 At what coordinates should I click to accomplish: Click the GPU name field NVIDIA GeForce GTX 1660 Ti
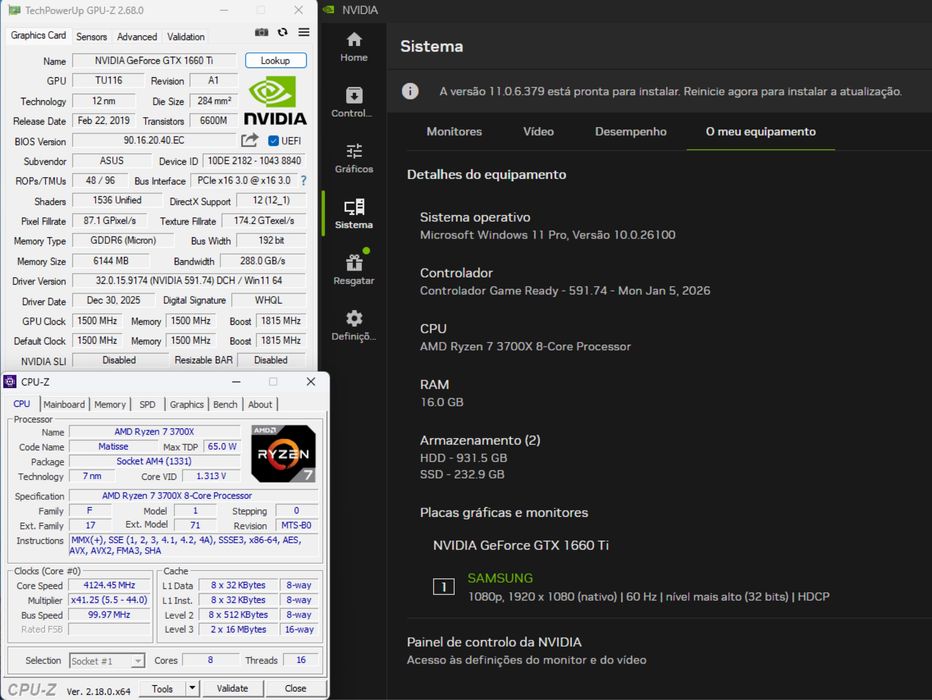(154, 61)
